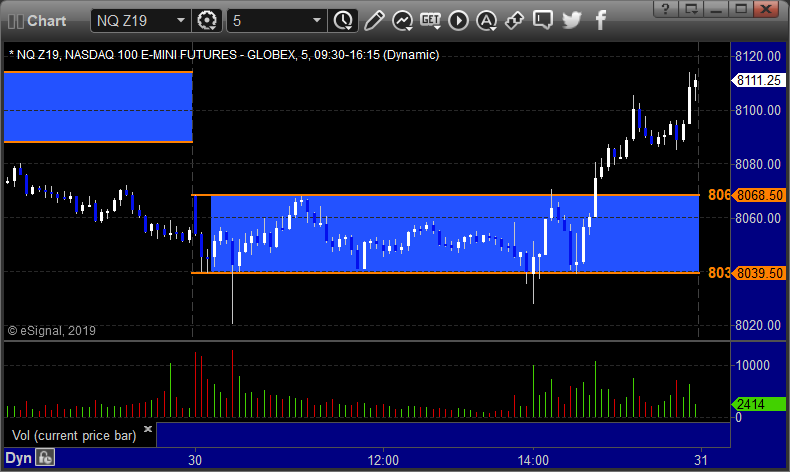Image resolution: width=790 pixels, height=472 pixels.
Task: Start bar replay with the play icon
Action: (458, 21)
